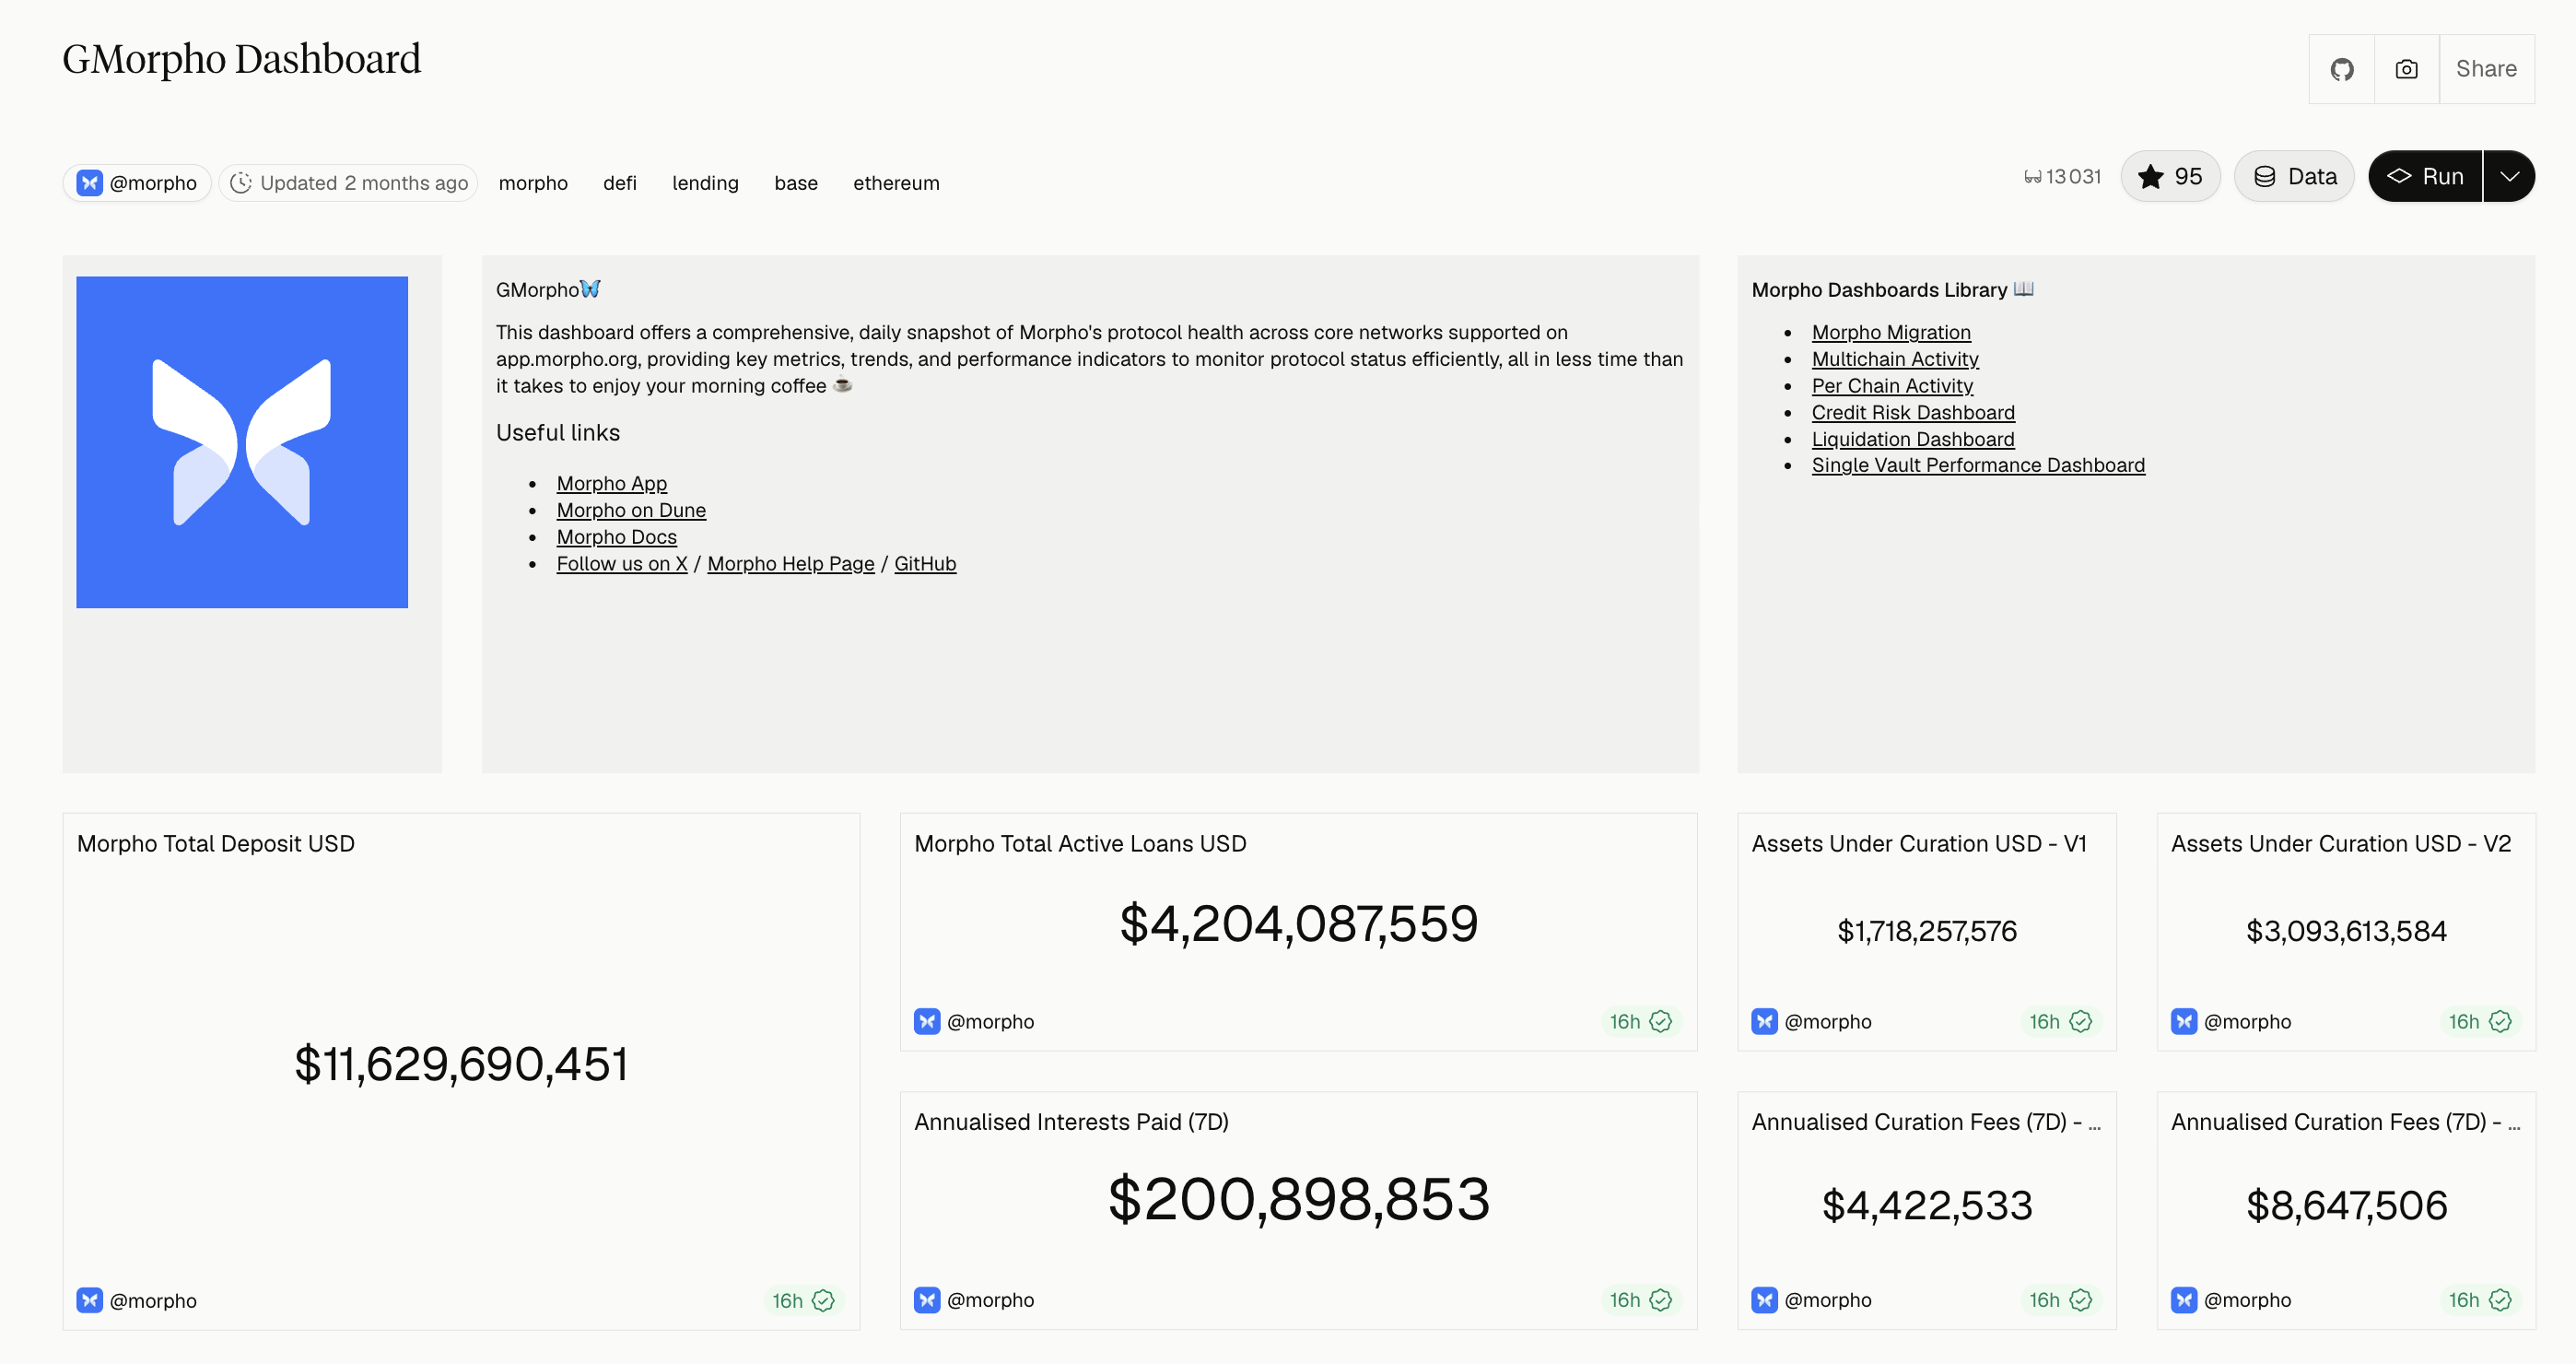Image resolution: width=2576 pixels, height=1364 pixels.
Task: Select the base tag
Action: (796, 183)
